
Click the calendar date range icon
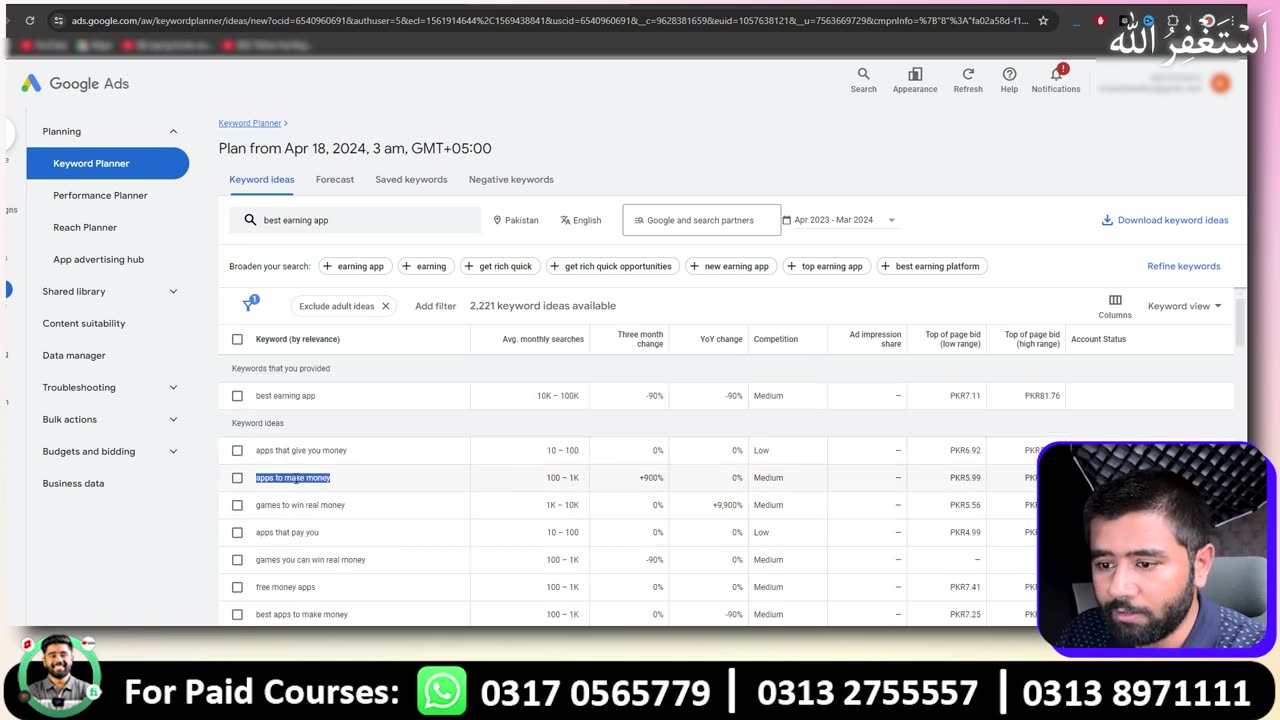pyautogui.click(x=786, y=220)
